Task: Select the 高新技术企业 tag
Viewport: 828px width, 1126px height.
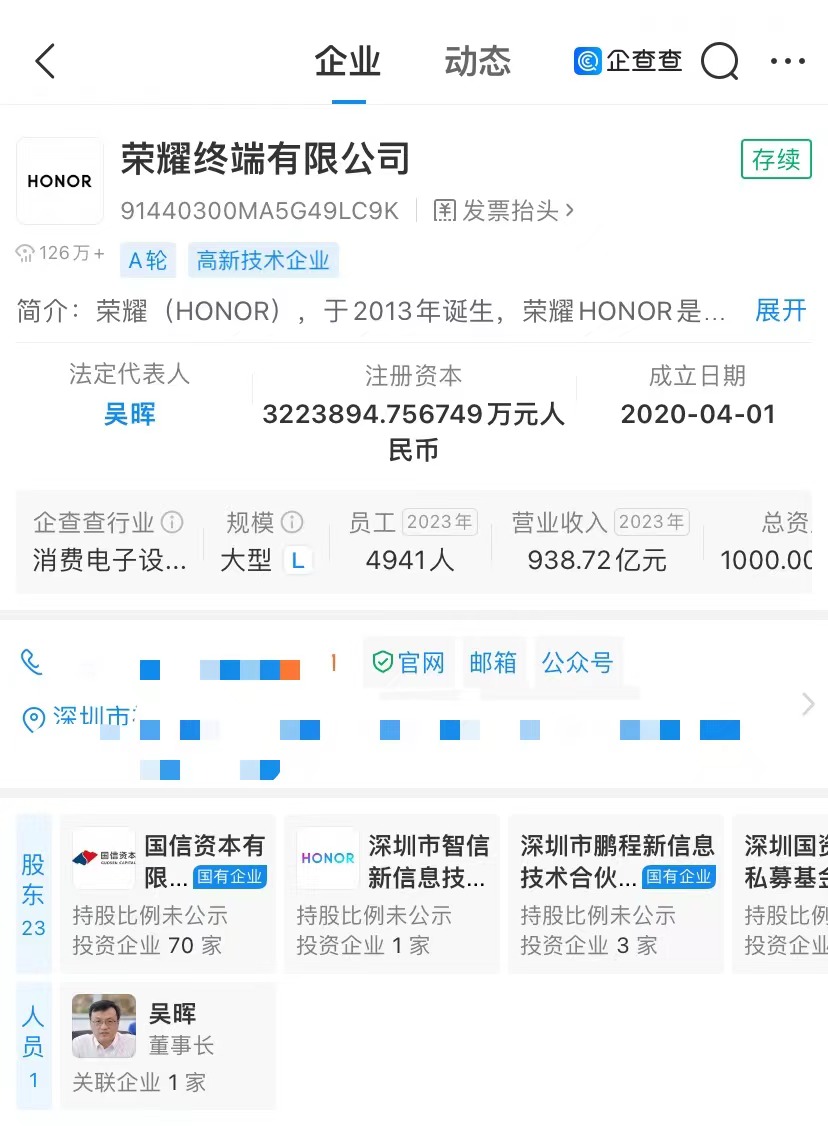Action: tap(263, 260)
